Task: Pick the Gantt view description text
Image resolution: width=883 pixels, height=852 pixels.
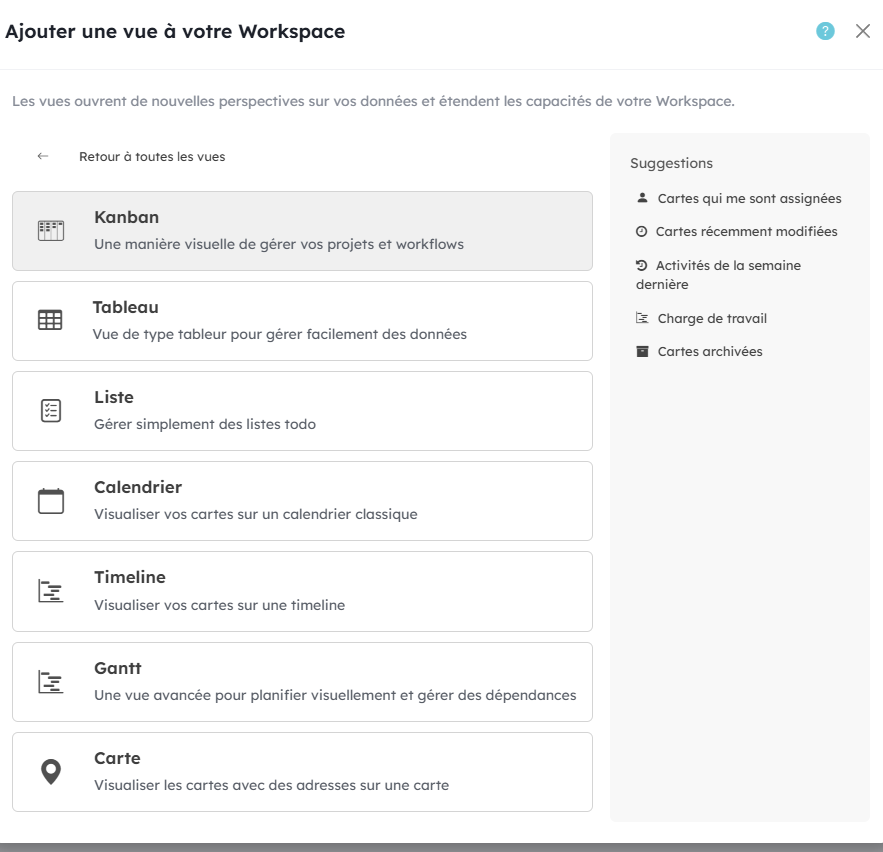Action: click(x=335, y=695)
